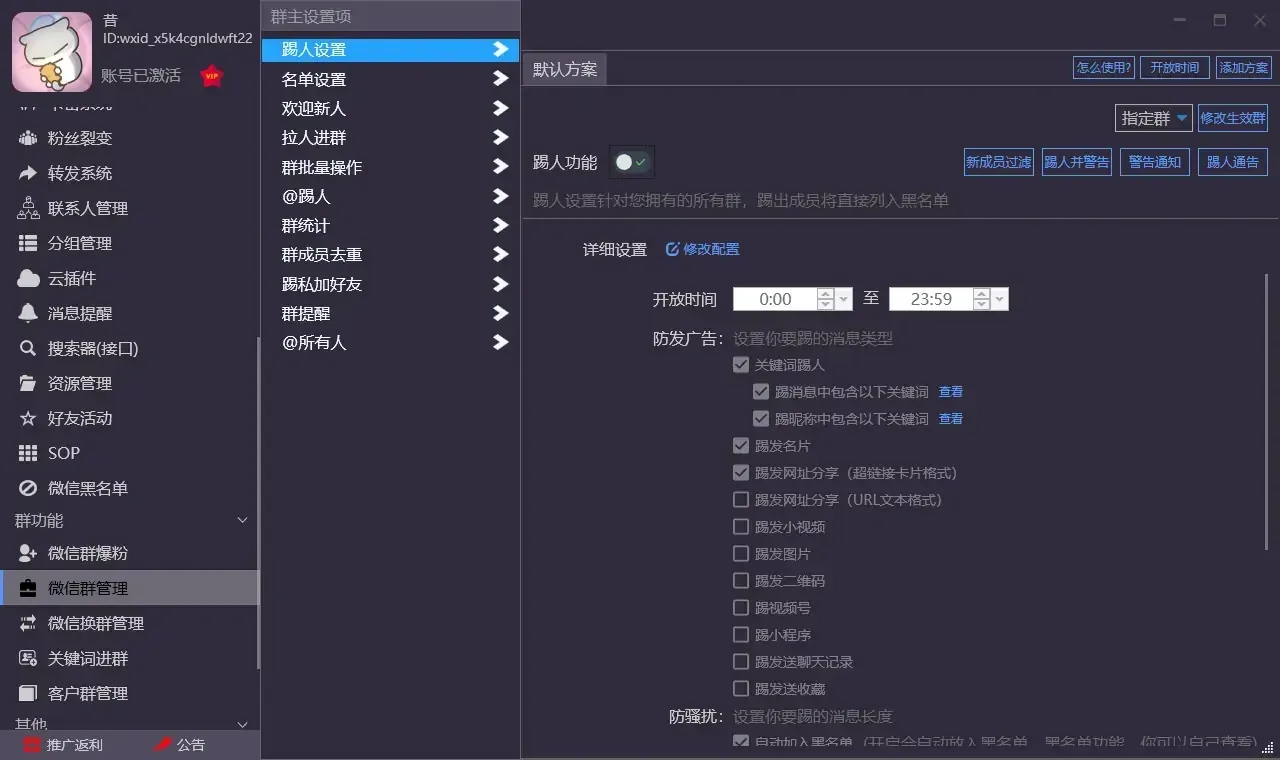This screenshot has width=1280, height=760.
Task: Click the 踢人通告 button
Action: click(1233, 162)
